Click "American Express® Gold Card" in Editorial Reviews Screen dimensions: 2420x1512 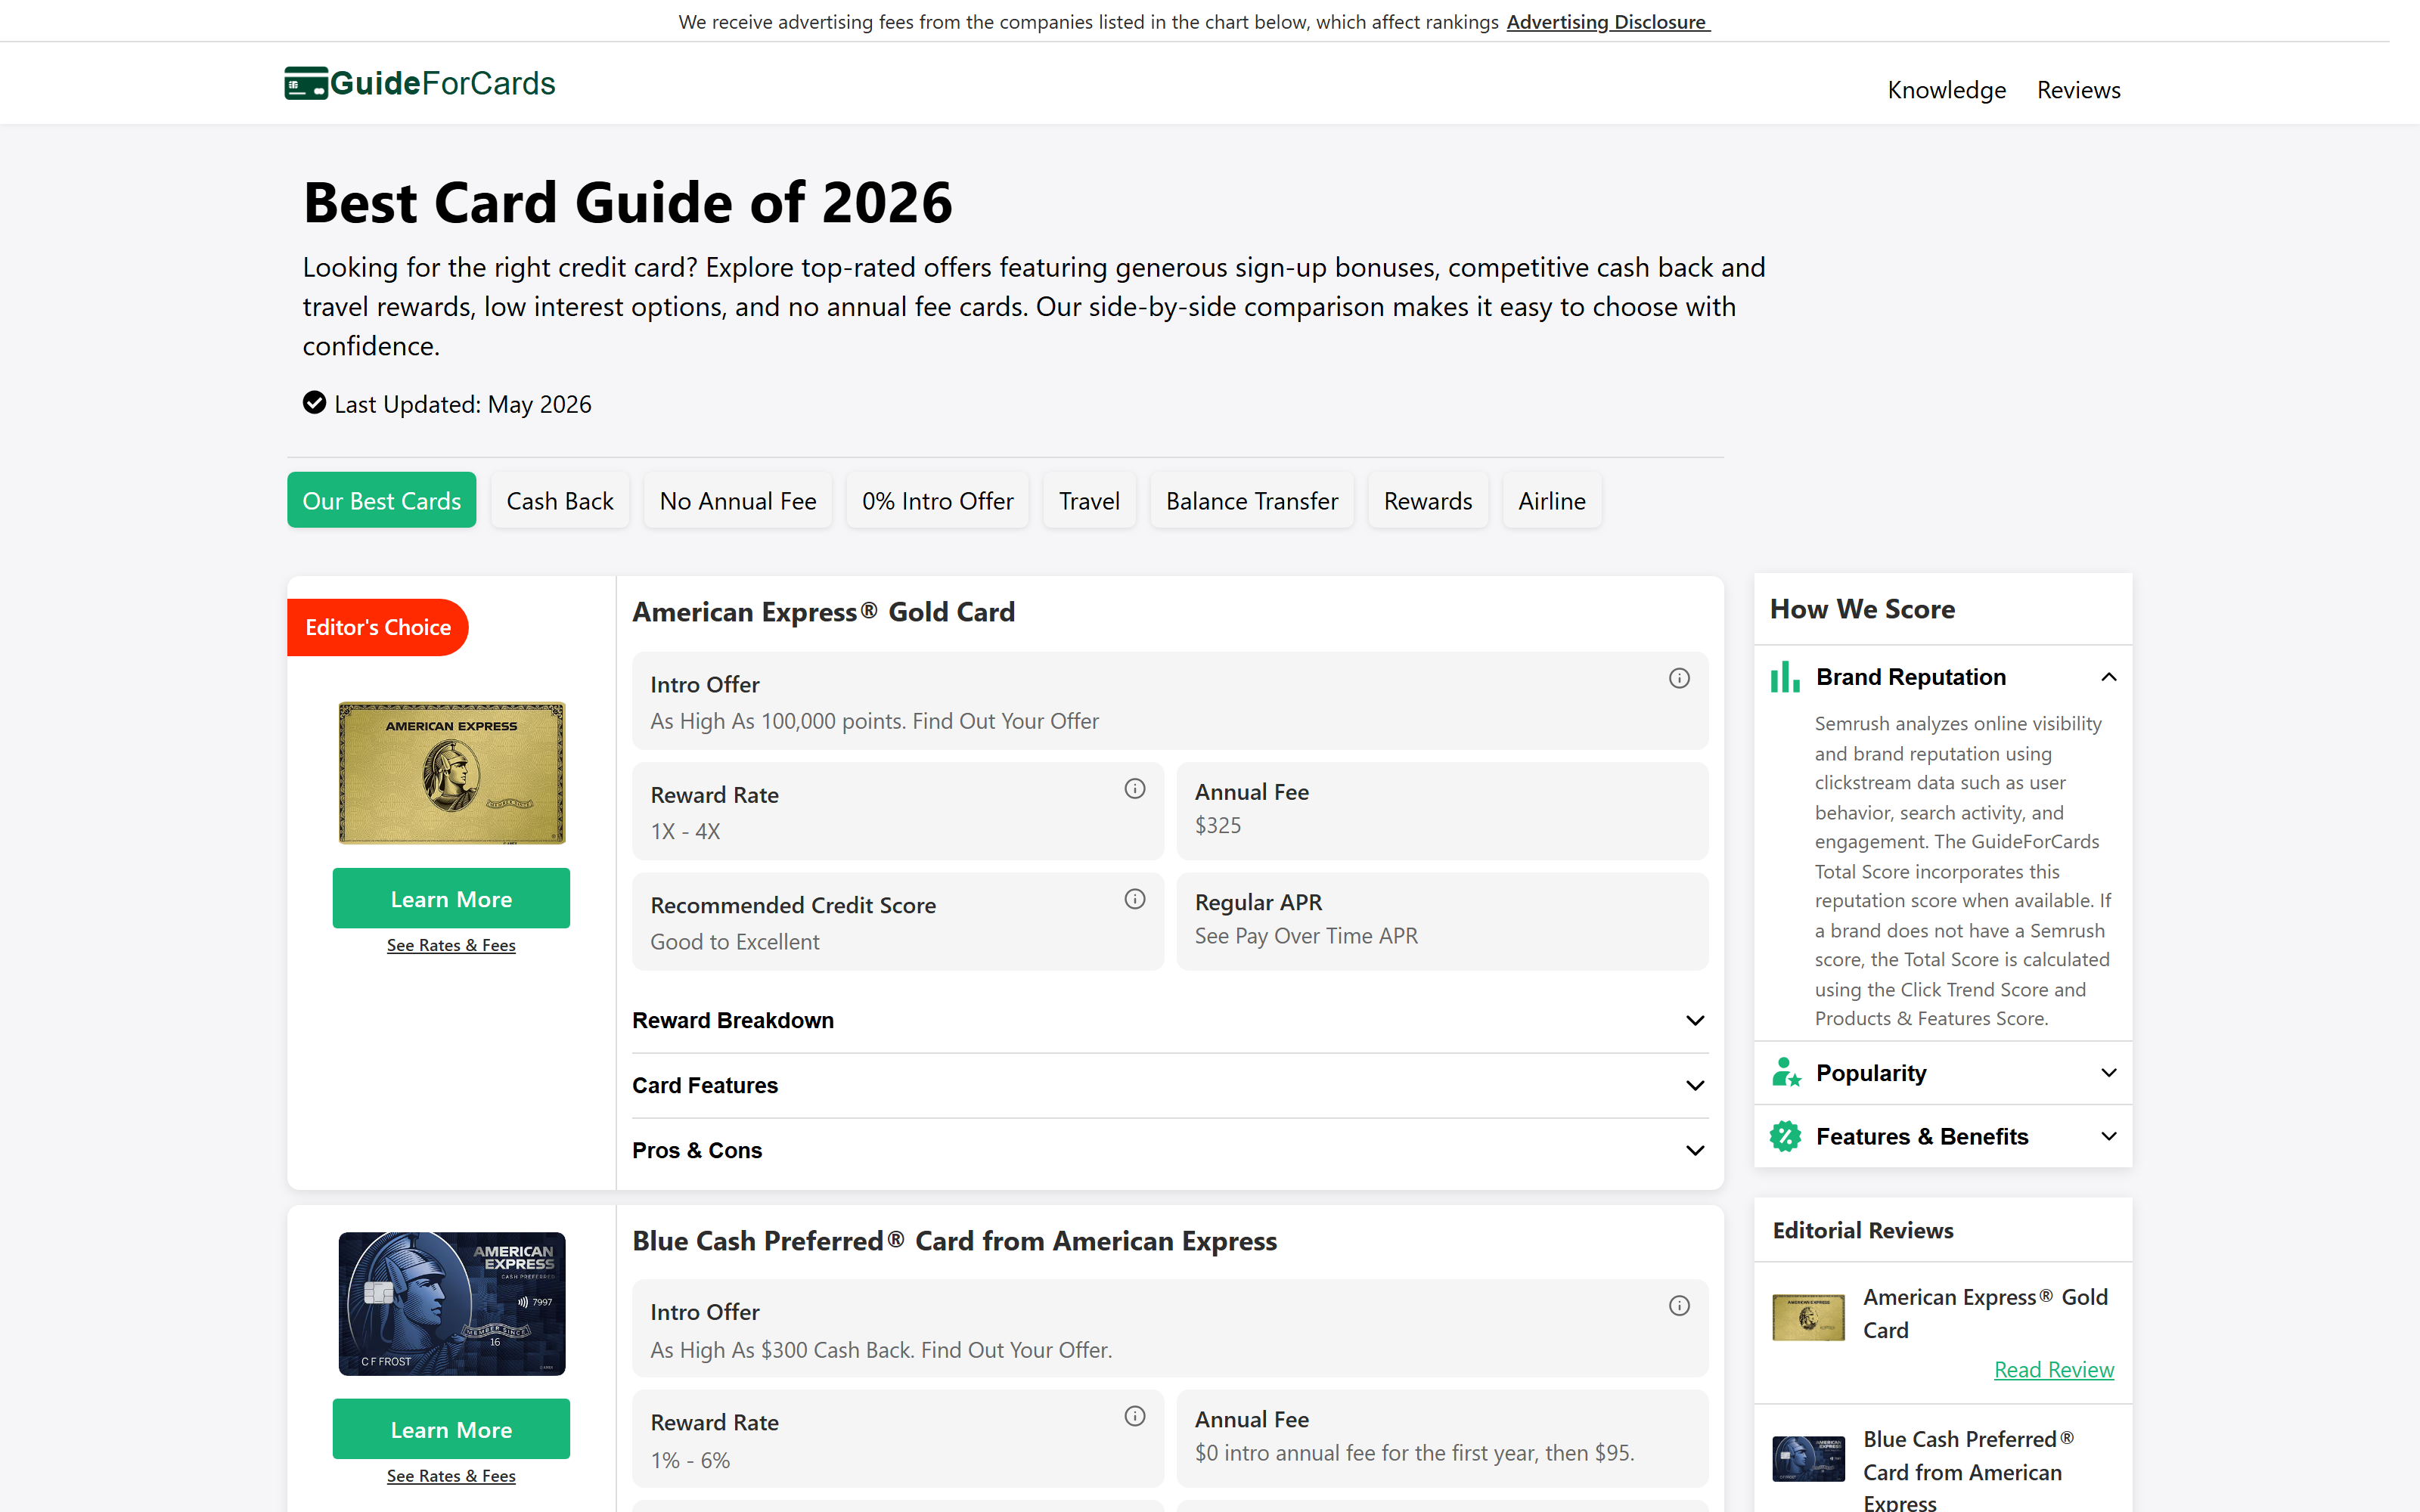[1985, 1313]
